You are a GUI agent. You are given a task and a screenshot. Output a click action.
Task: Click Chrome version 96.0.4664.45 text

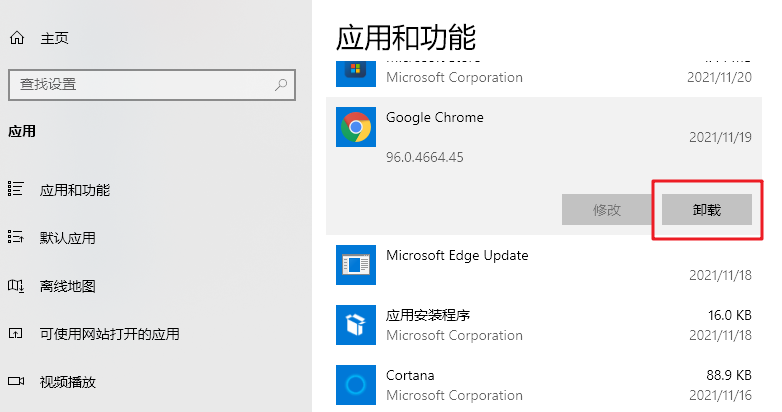(x=425, y=157)
